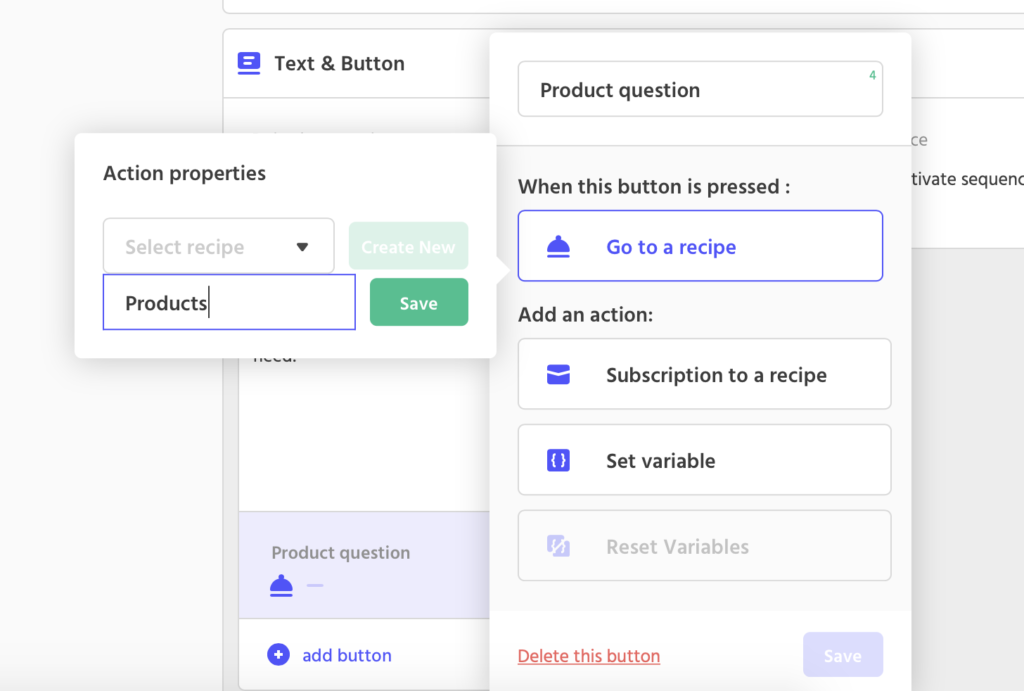Save the Products recipe with green Save

419,302
